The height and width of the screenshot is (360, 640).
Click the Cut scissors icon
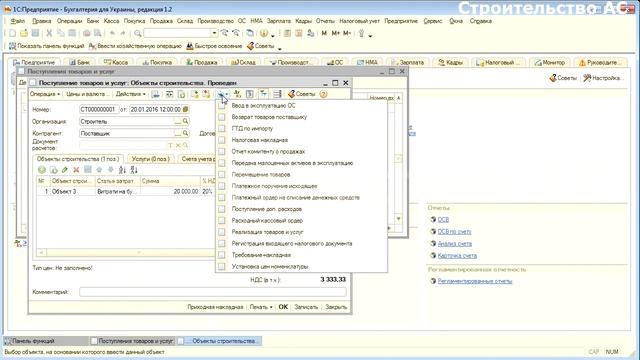(x=49, y=33)
